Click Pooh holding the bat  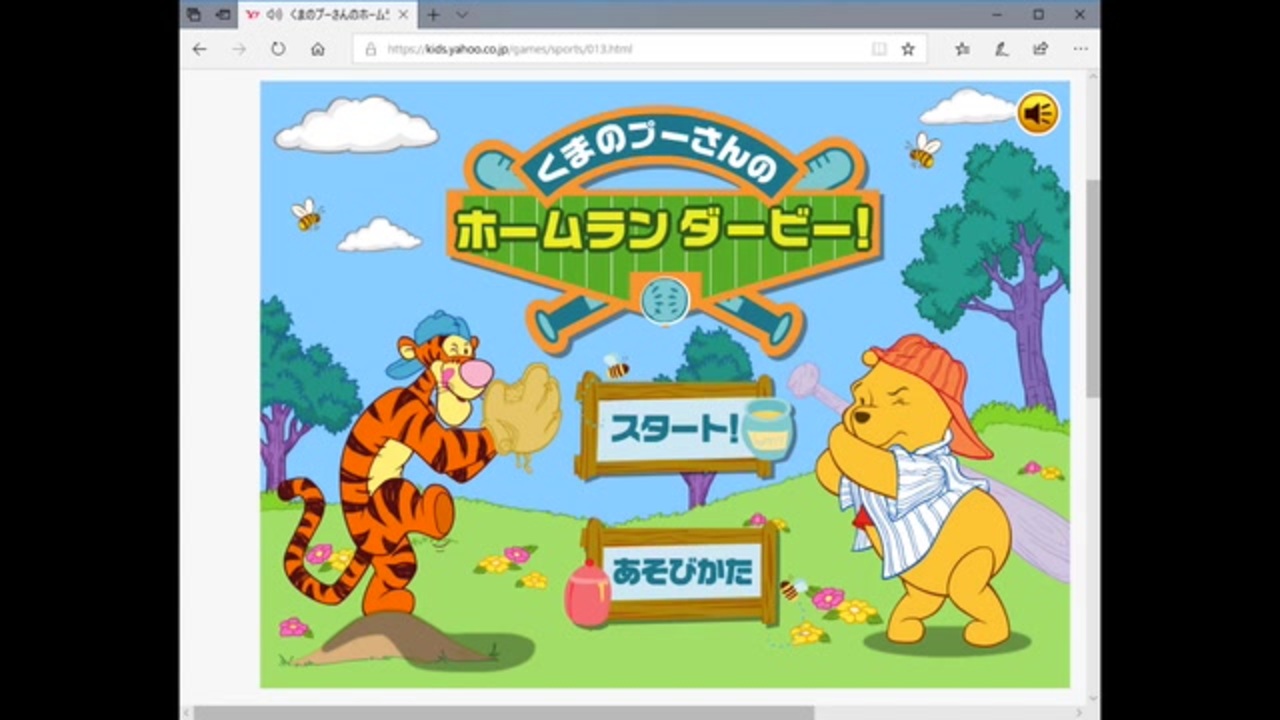pyautogui.click(x=918, y=490)
